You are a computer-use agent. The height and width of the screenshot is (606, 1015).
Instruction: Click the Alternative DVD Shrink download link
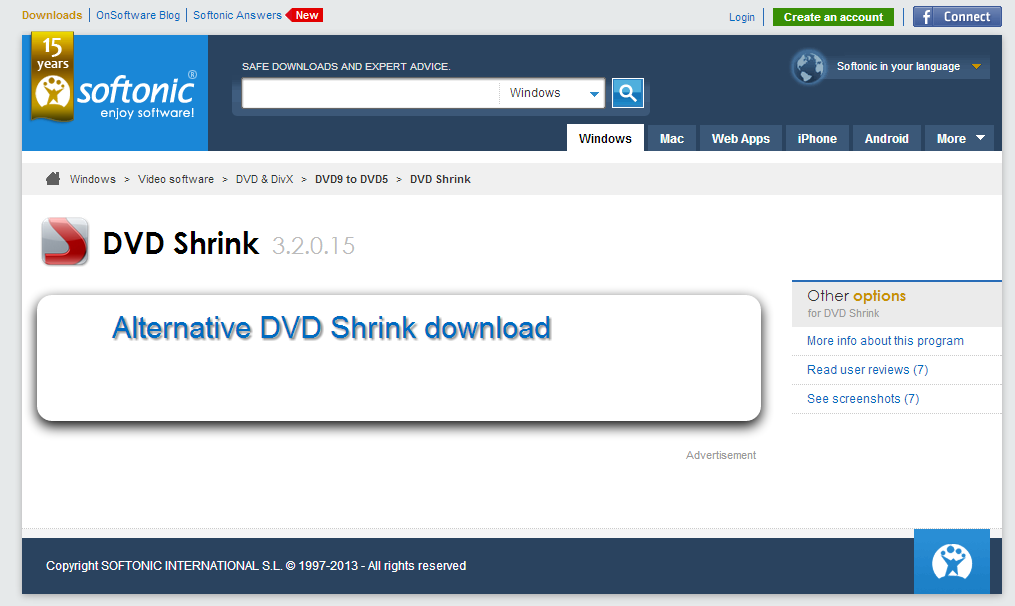[331, 328]
